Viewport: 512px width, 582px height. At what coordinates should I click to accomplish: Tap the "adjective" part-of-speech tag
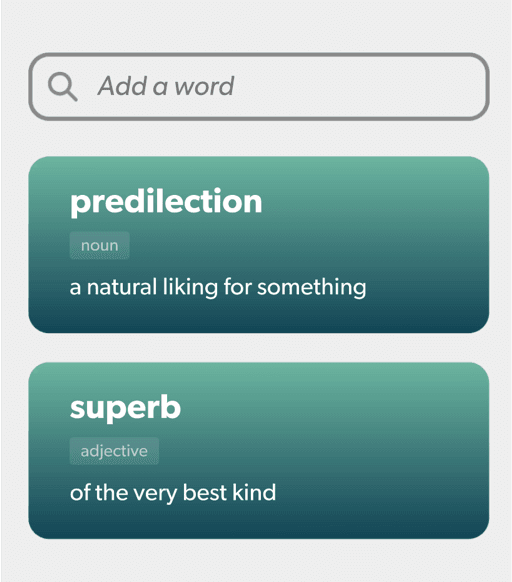114,451
